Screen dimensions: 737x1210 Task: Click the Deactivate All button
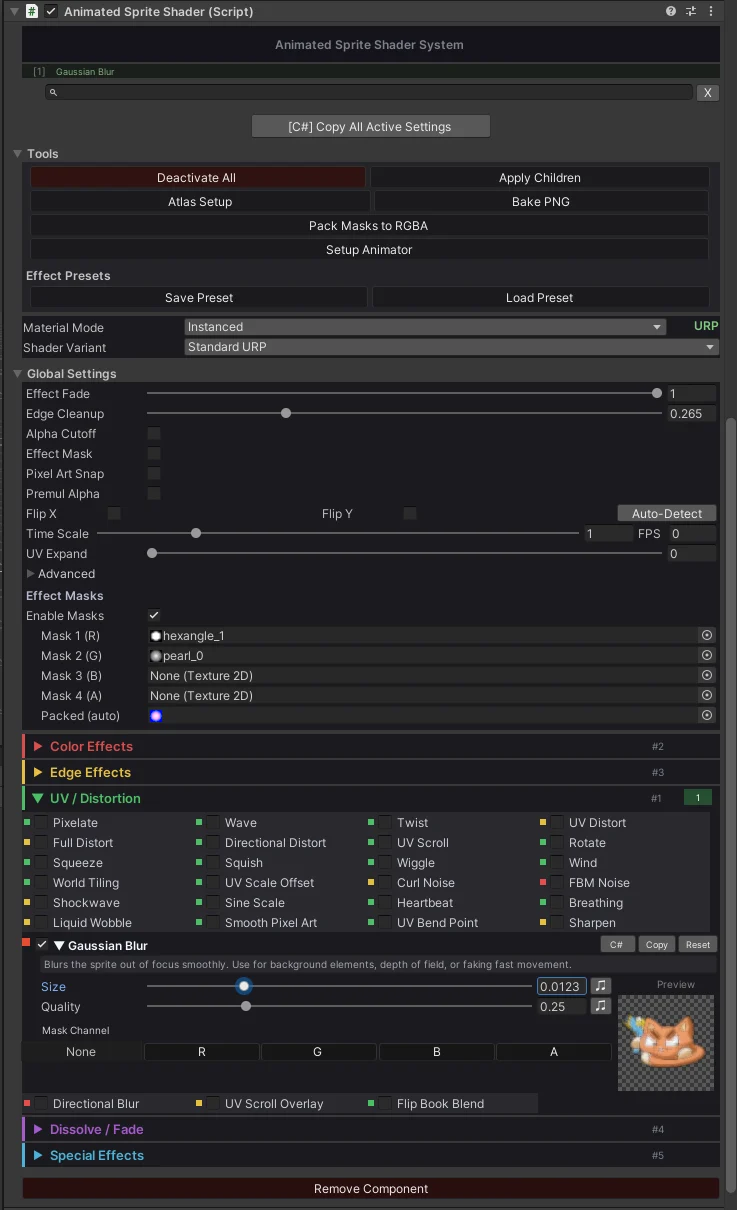197,177
